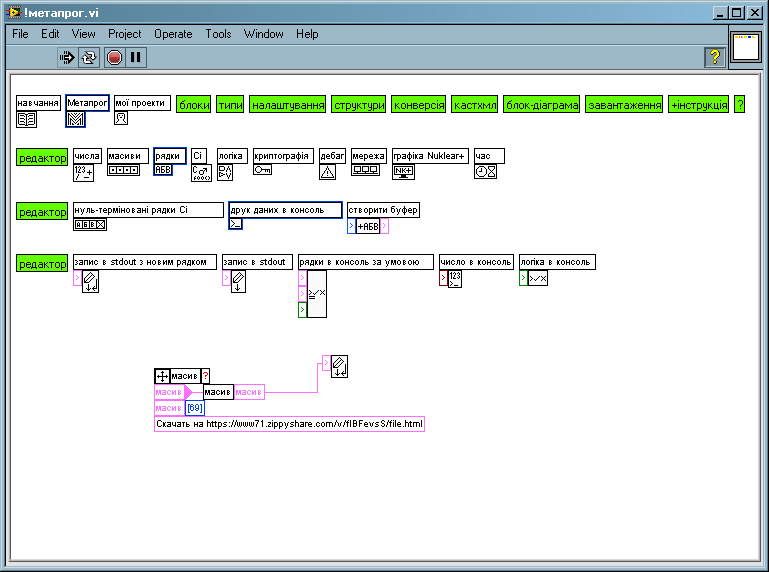Click the рядки АБВ icon
Image resolution: width=769 pixels, height=572 pixels.
163,170
